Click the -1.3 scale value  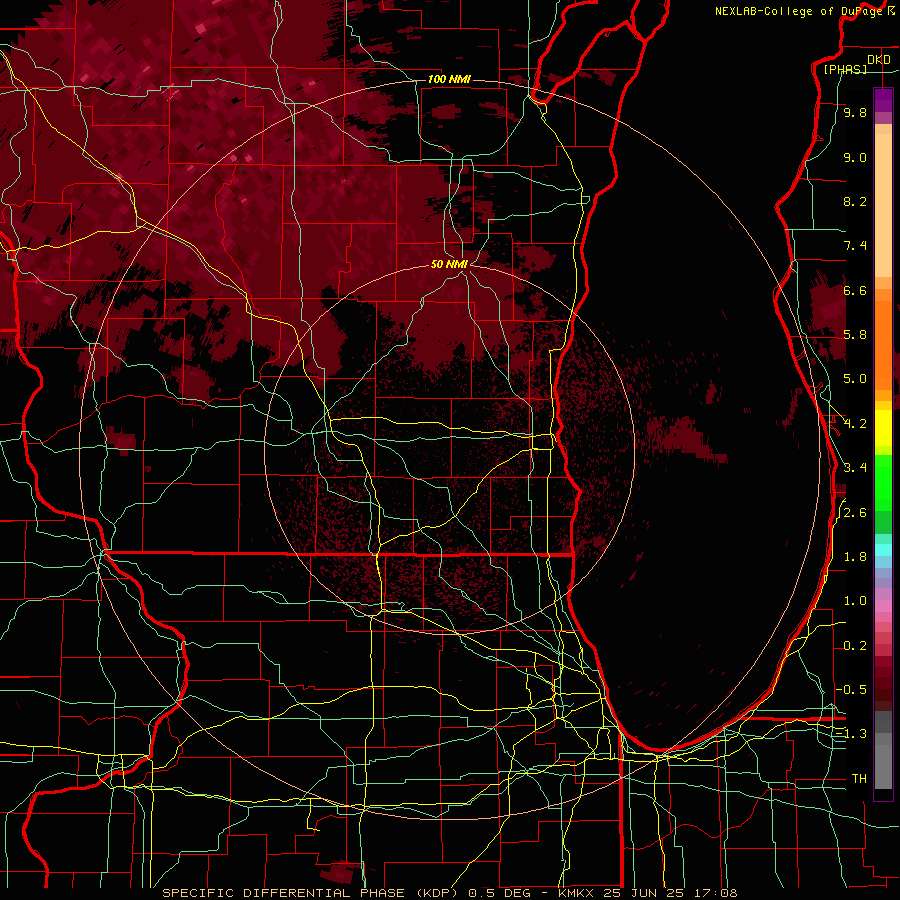(852, 734)
